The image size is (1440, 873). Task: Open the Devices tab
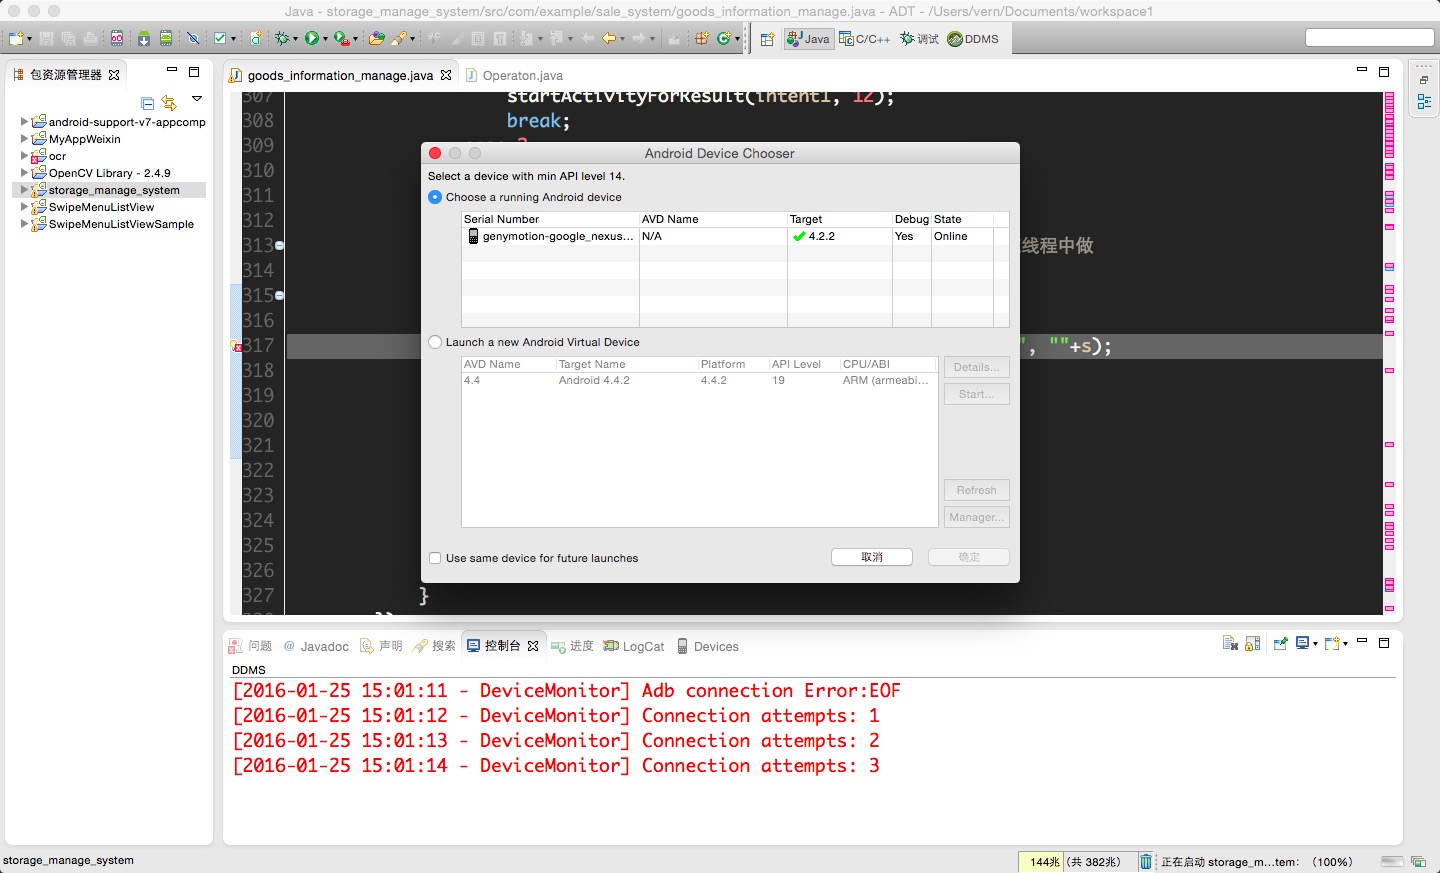pyautogui.click(x=707, y=646)
